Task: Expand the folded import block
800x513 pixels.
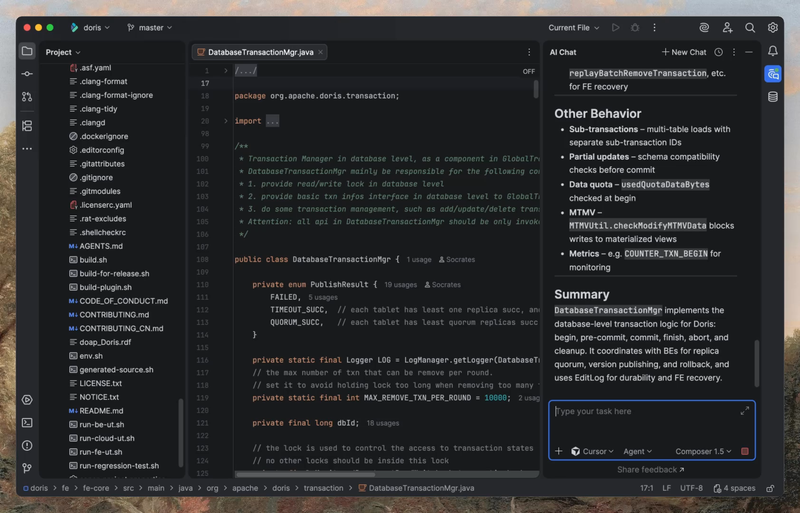Action: [x=226, y=121]
